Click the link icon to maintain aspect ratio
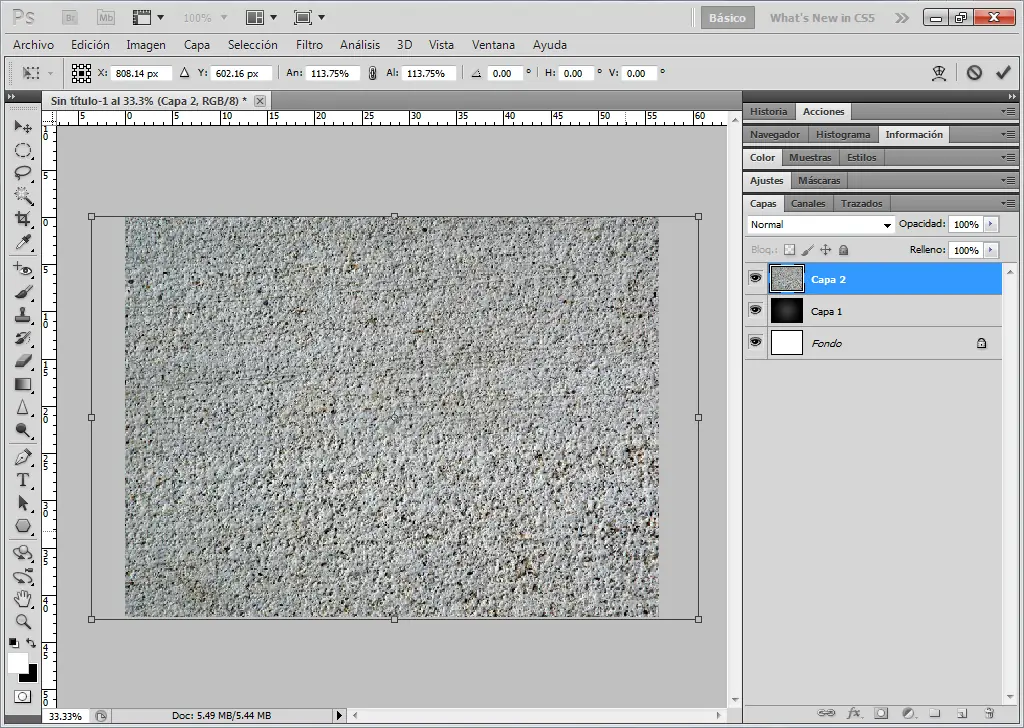This screenshot has height=728, width=1024. click(372, 73)
